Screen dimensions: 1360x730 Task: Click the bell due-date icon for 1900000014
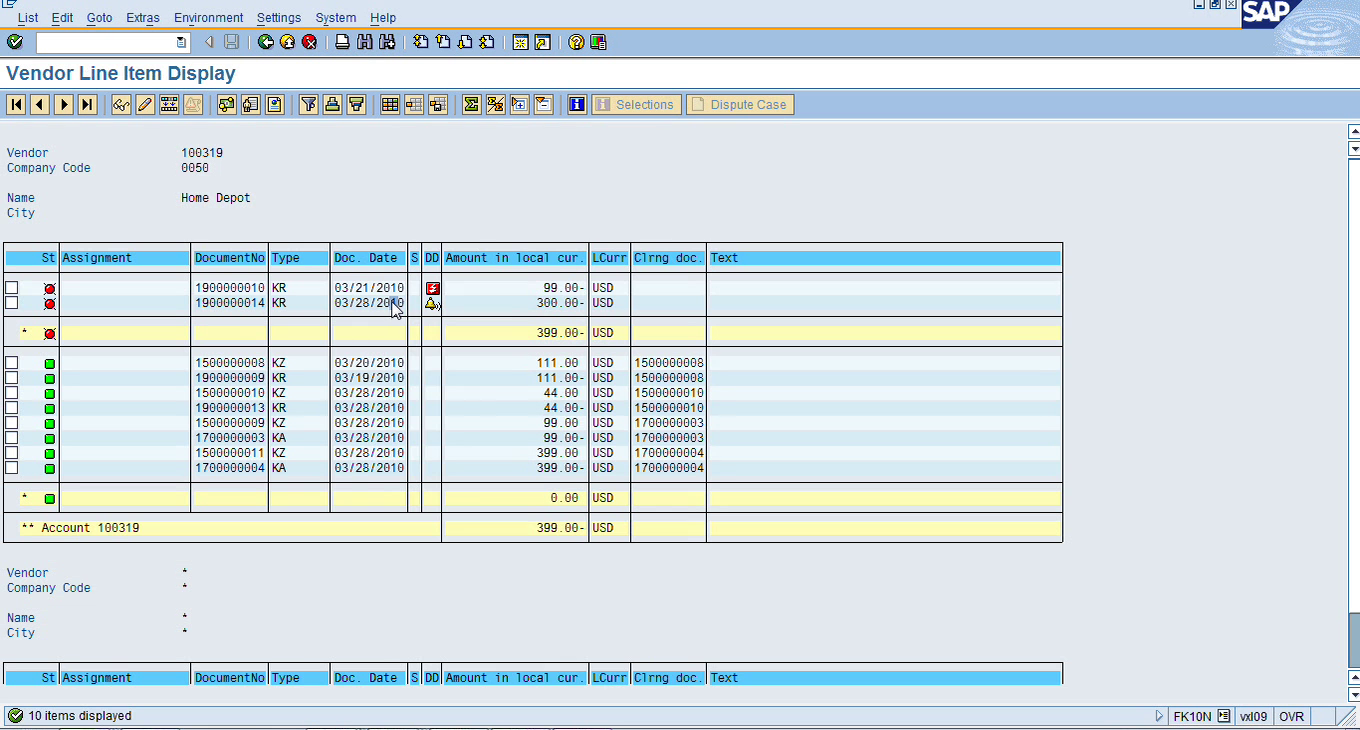pyautogui.click(x=432, y=303)
